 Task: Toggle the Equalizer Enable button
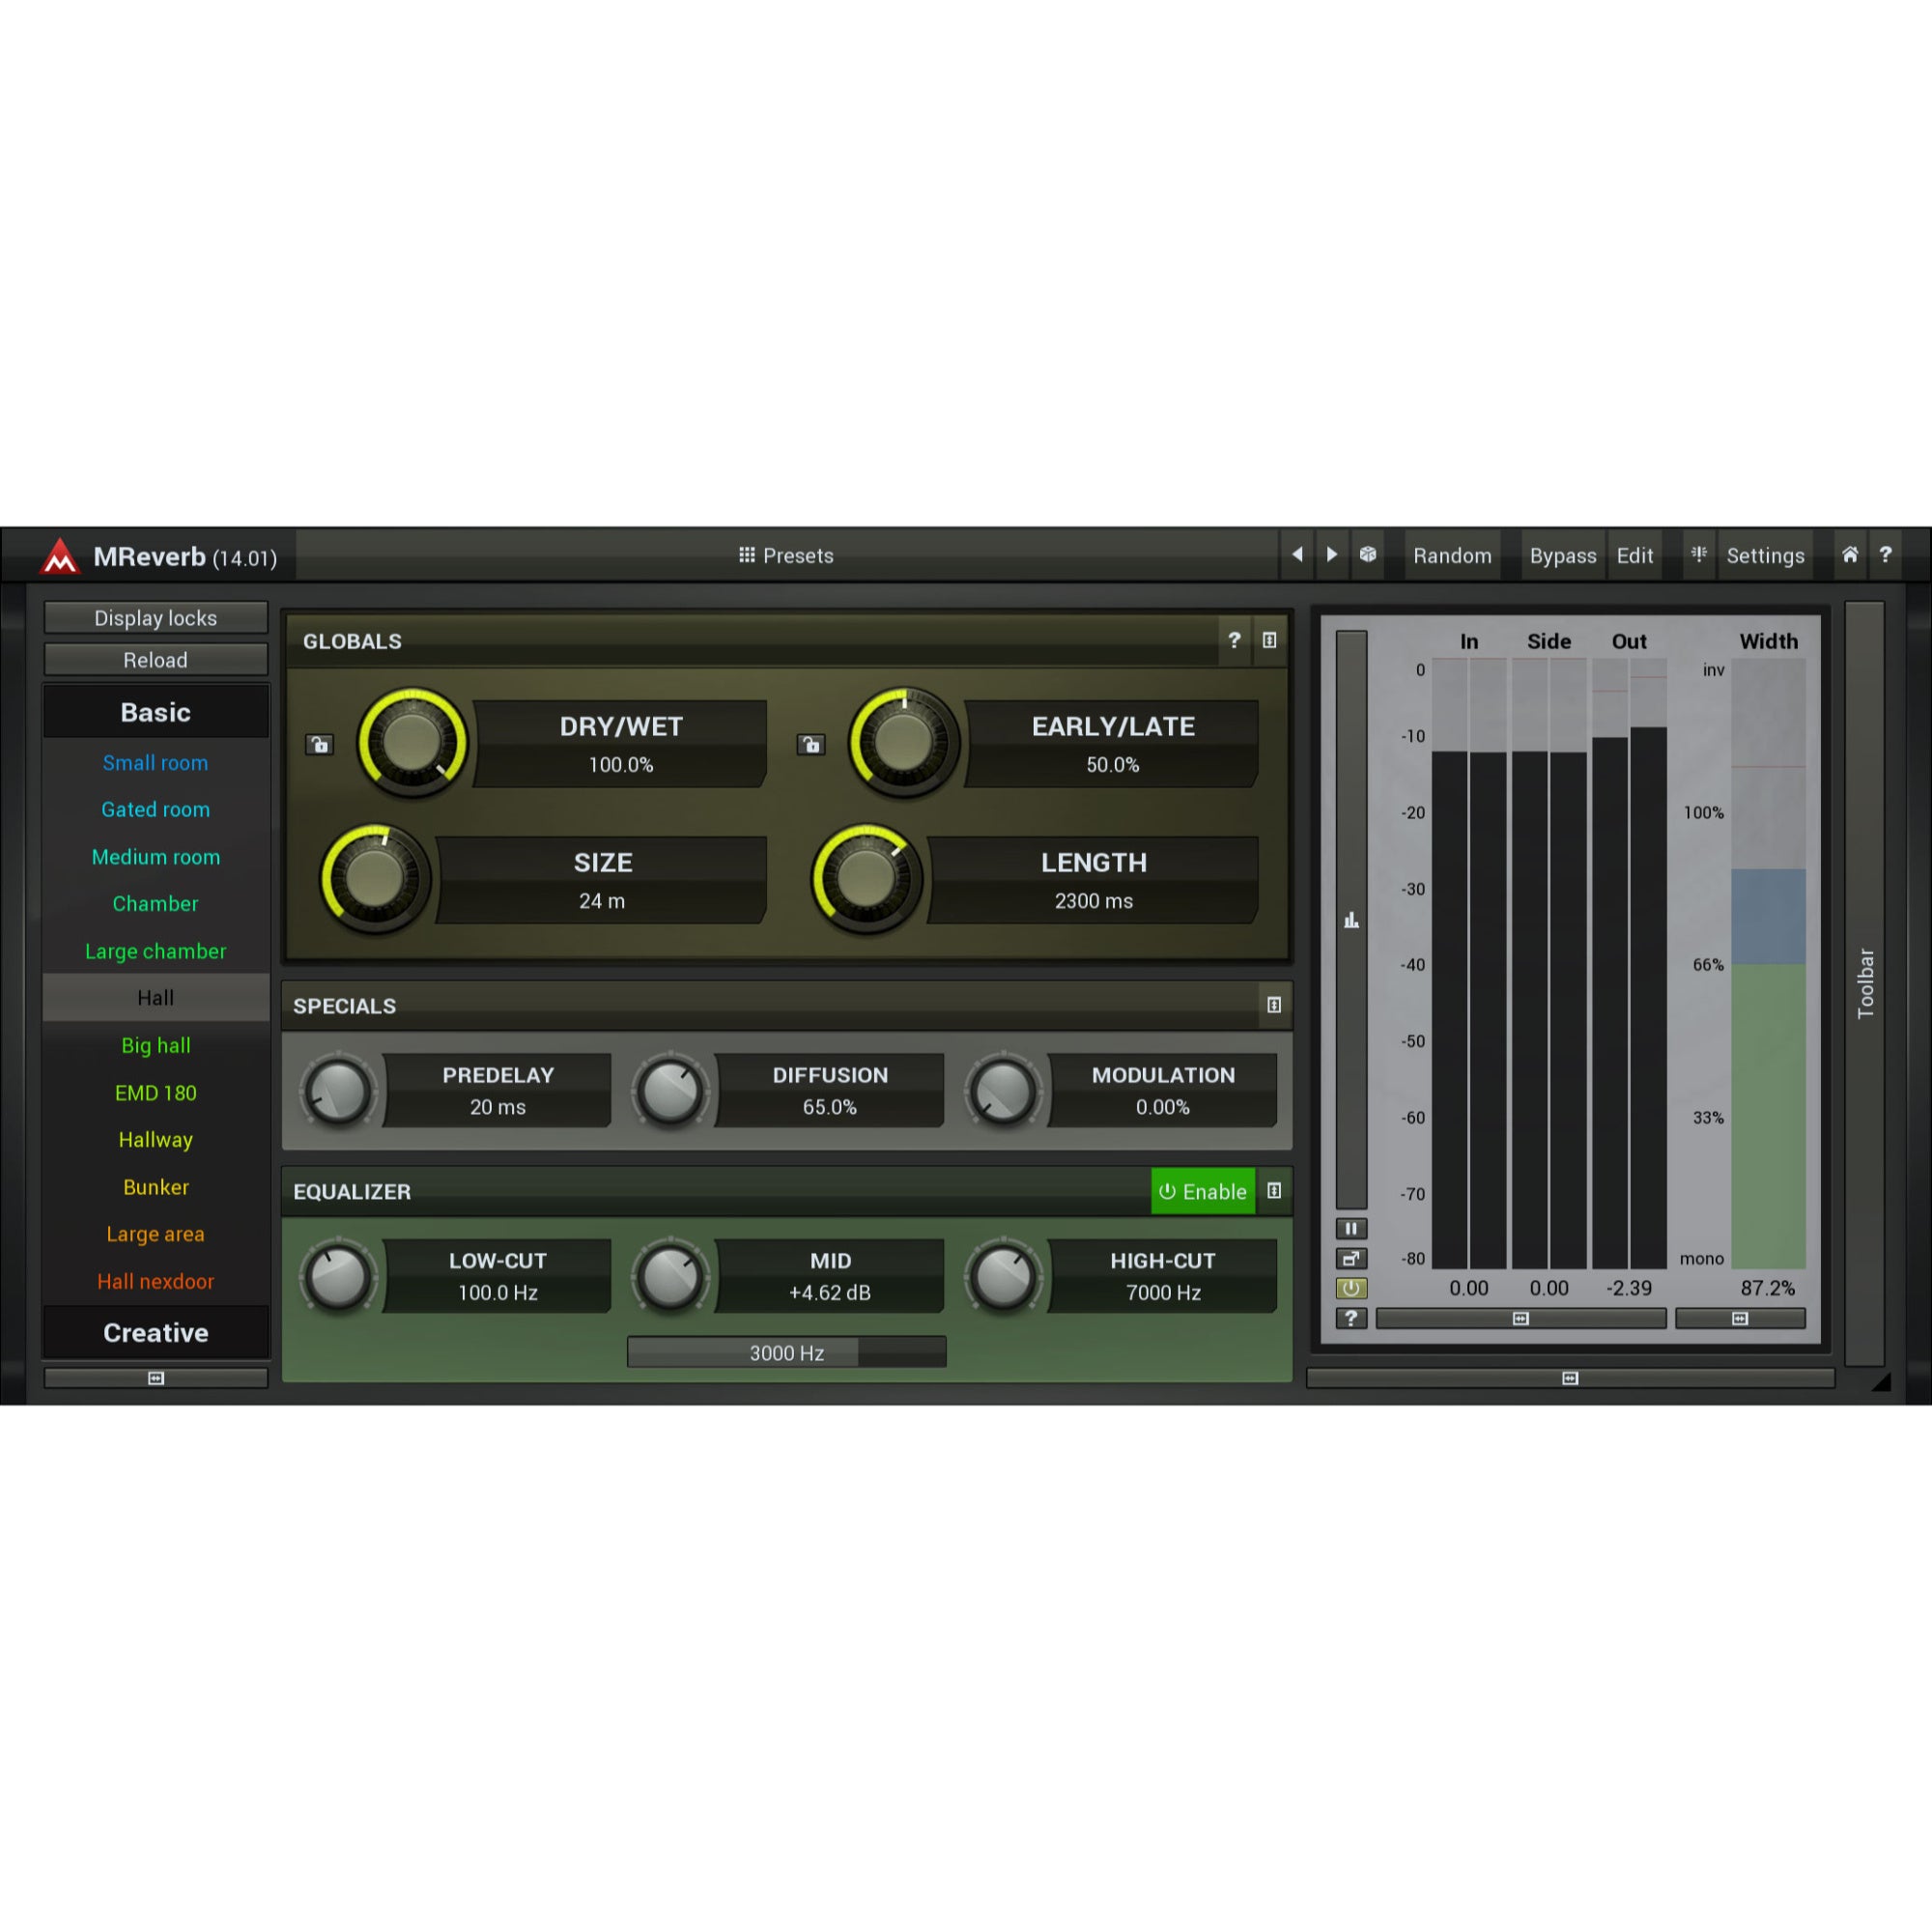(1203, 1191)
